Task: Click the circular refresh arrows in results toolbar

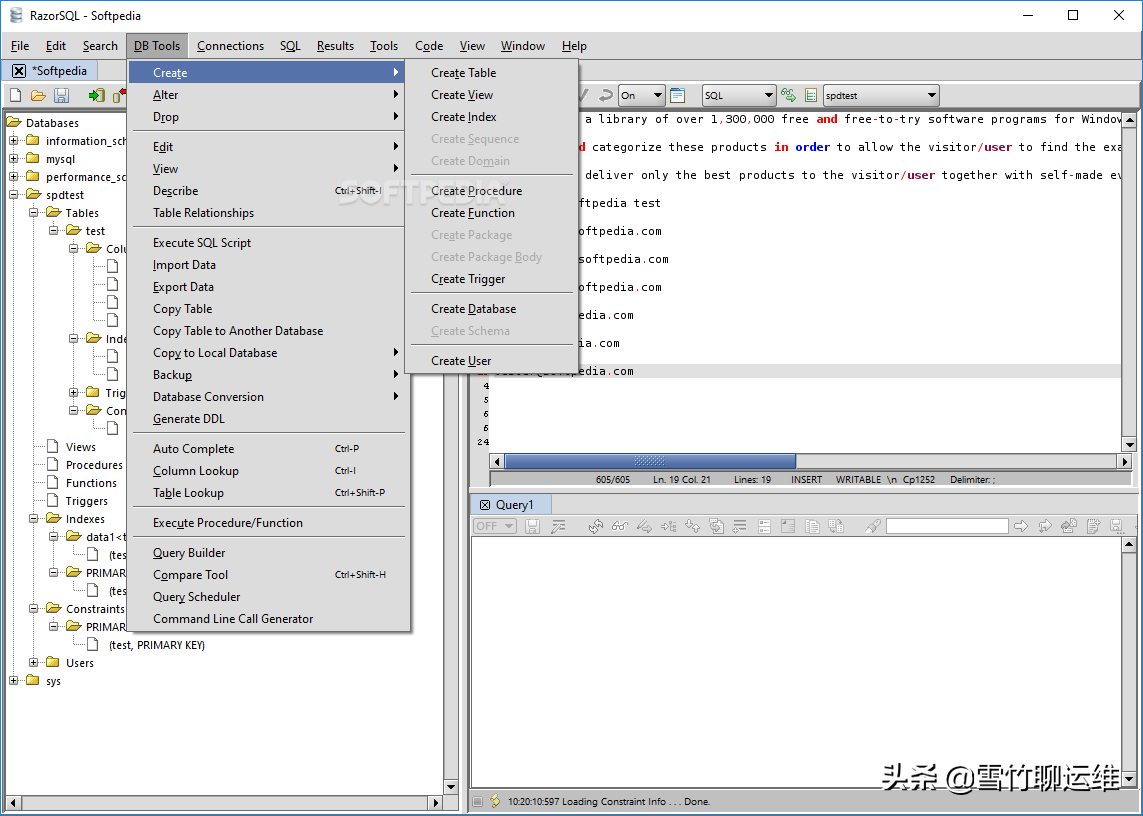Action: pos(596,526)
